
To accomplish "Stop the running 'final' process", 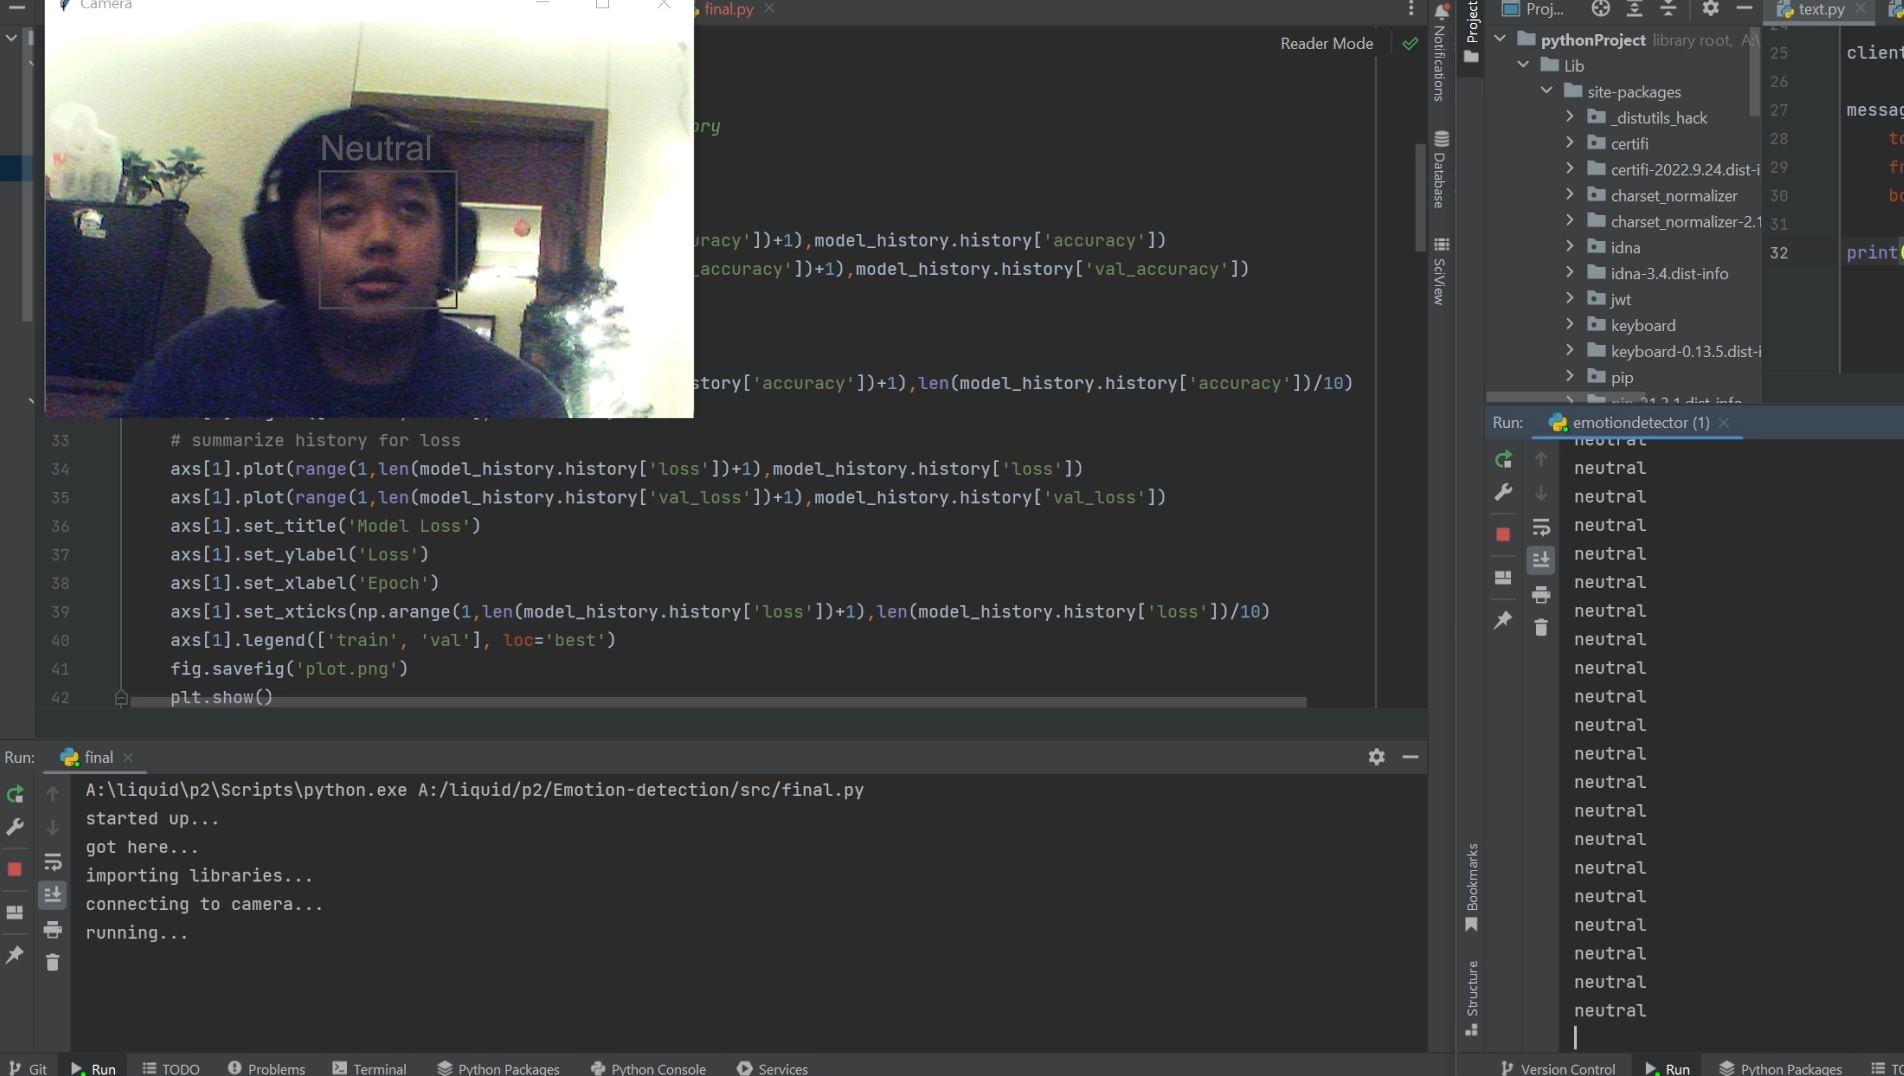I will pyautogui.click(x=15, y=869).
